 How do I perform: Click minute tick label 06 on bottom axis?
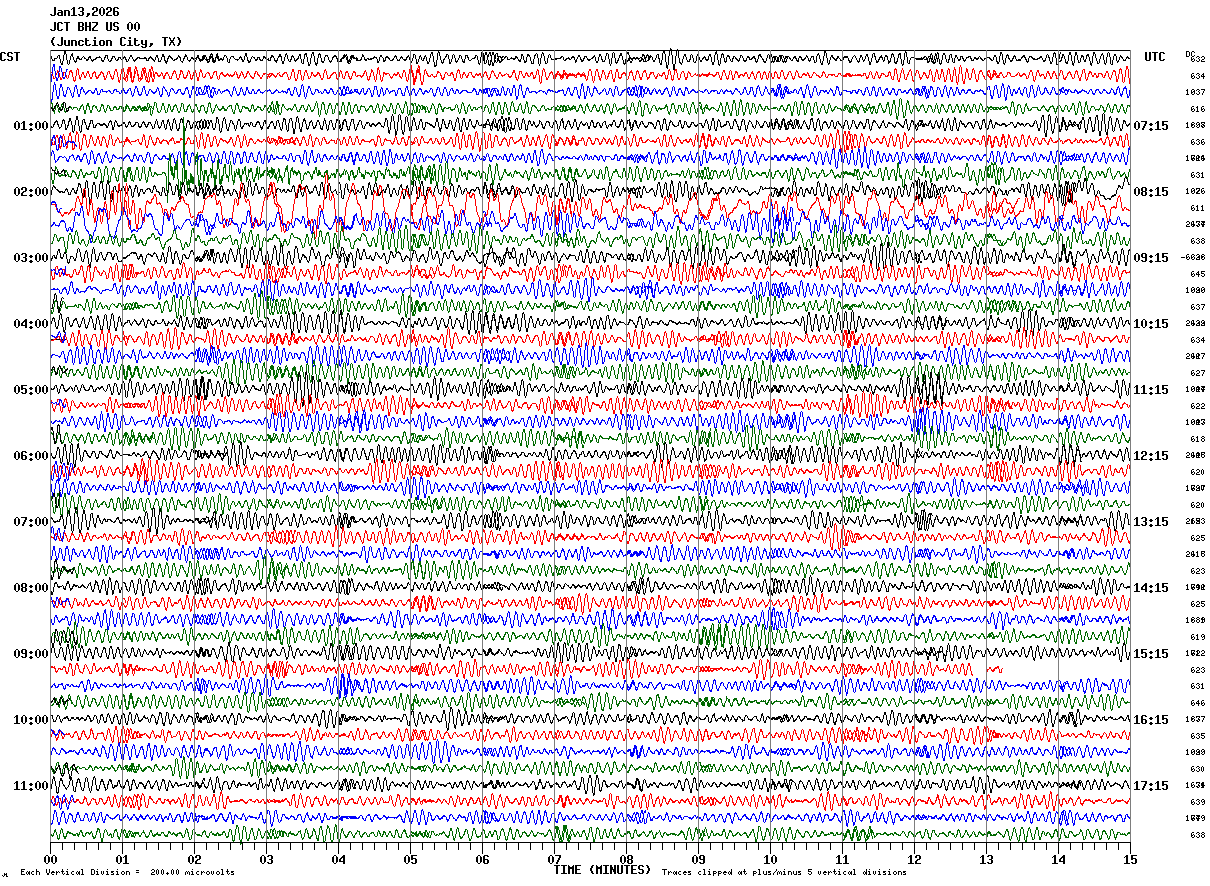click(x=482, y=859)
